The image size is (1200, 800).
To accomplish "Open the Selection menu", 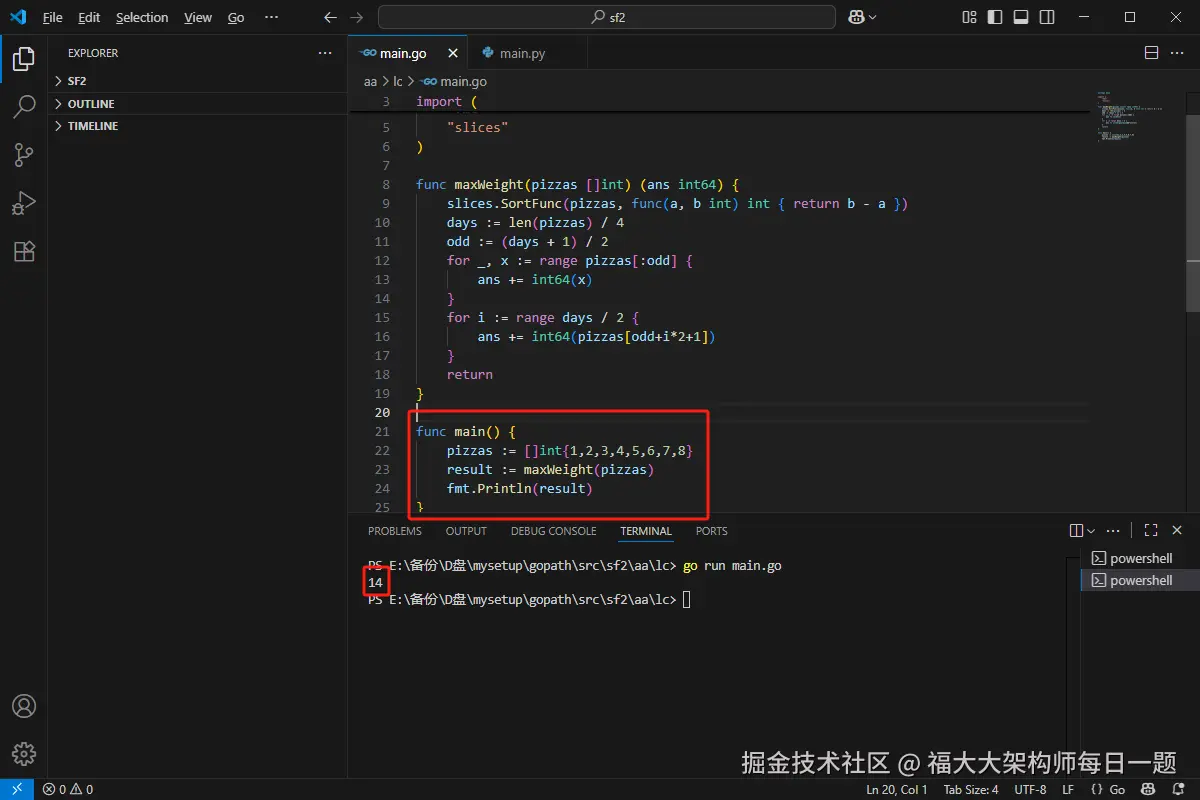I will pyautogui.click(x=142, y=17).
